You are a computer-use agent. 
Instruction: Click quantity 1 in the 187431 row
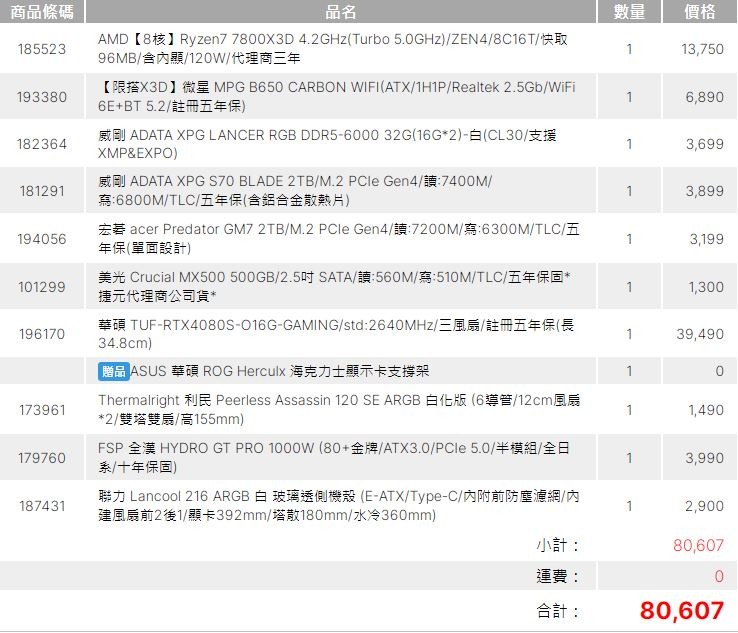[629, 506]
